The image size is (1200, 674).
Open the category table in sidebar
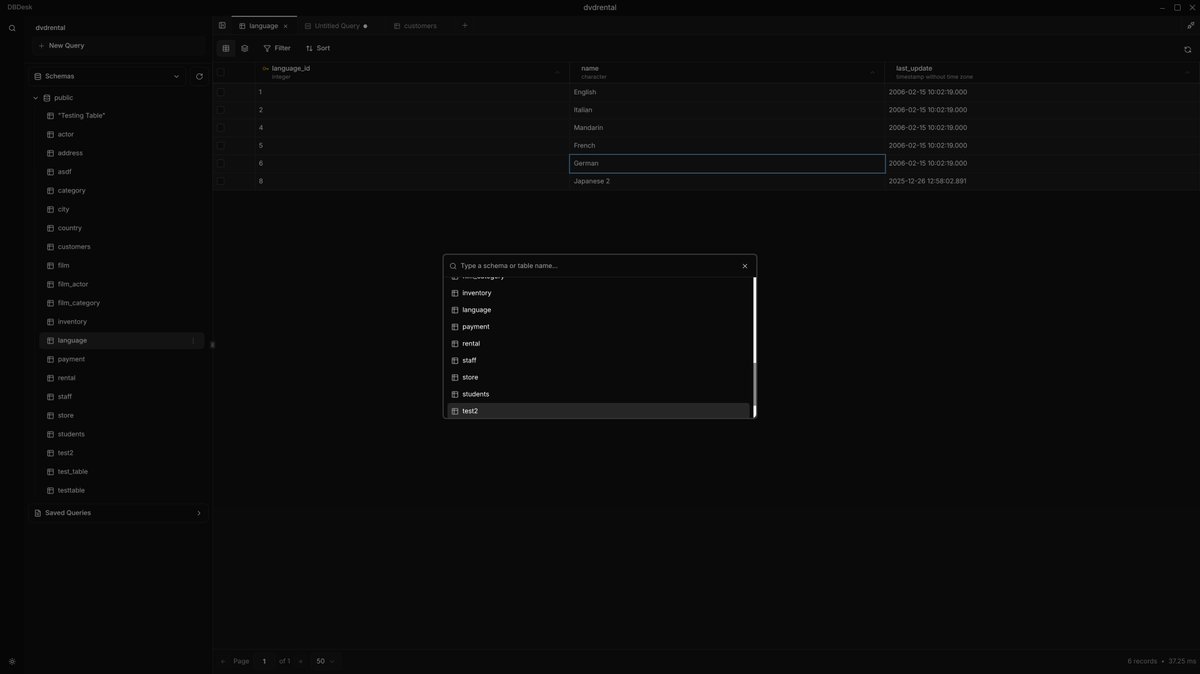pyautogui.click(x=121, y=190)
